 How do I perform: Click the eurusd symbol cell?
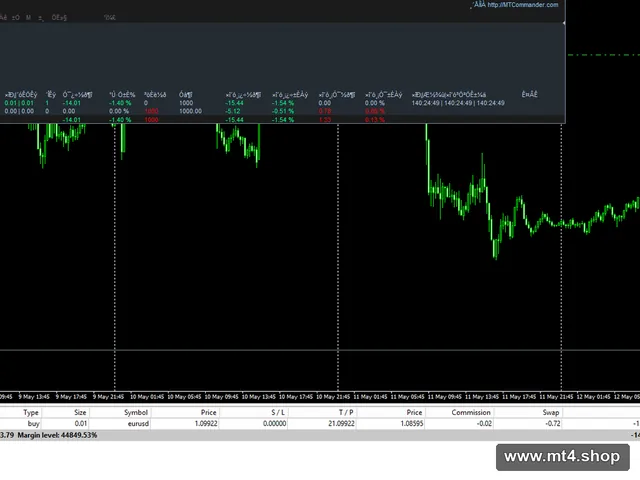[x=138, y=423]
